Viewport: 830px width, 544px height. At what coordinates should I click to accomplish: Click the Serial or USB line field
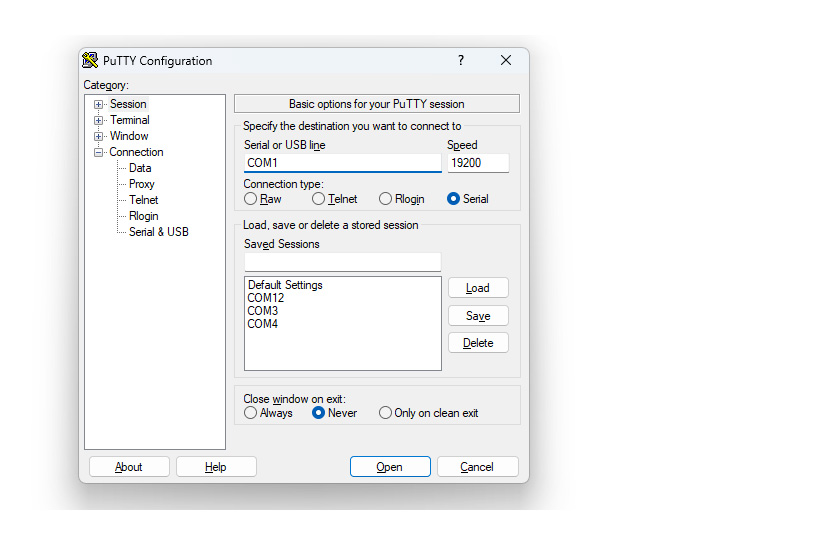[x=342, y=163]
